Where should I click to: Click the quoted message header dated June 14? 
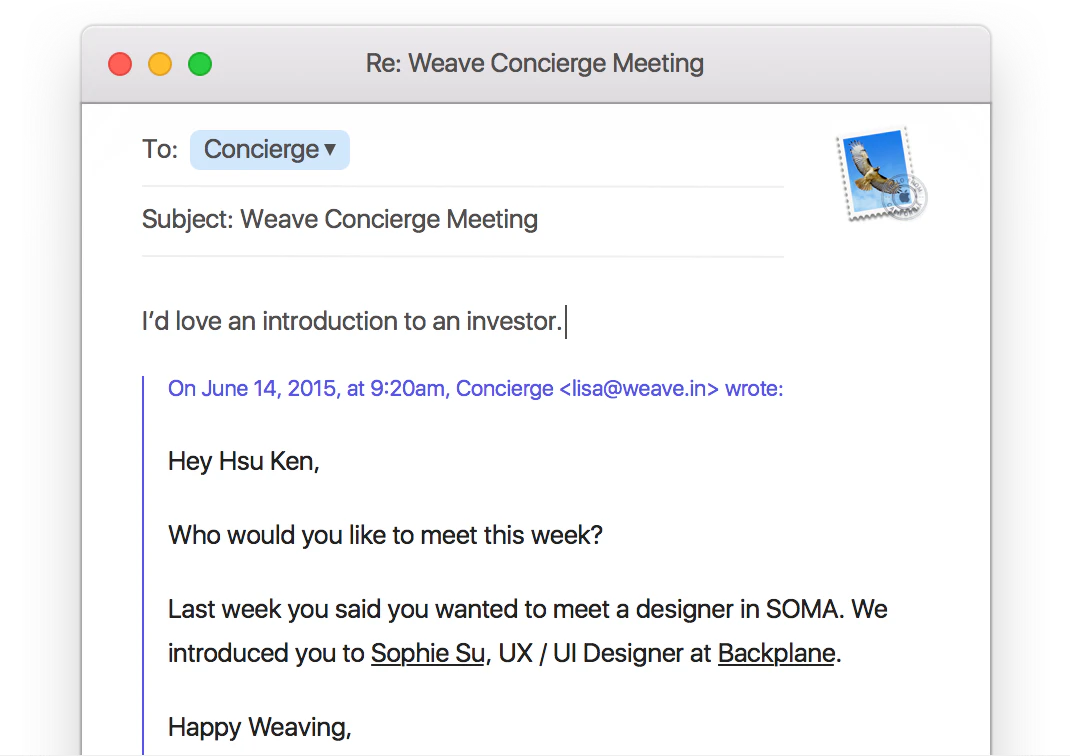[x=475, y=388]
